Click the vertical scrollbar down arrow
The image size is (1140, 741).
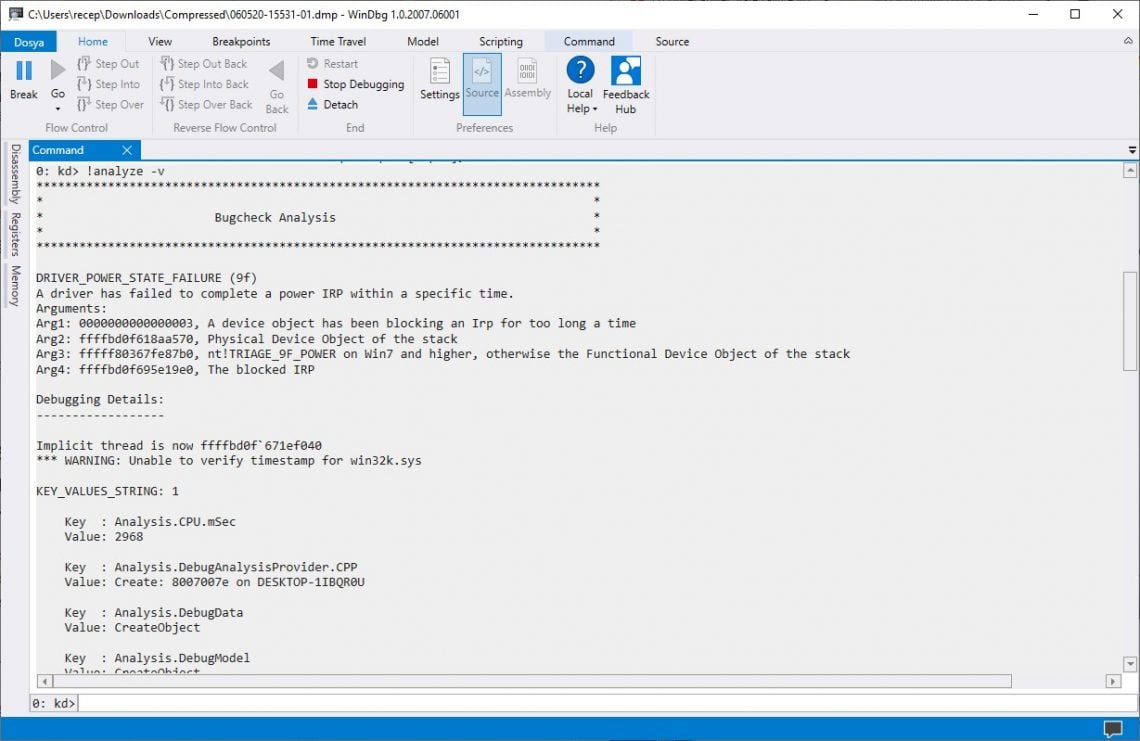click(1130, 664)
